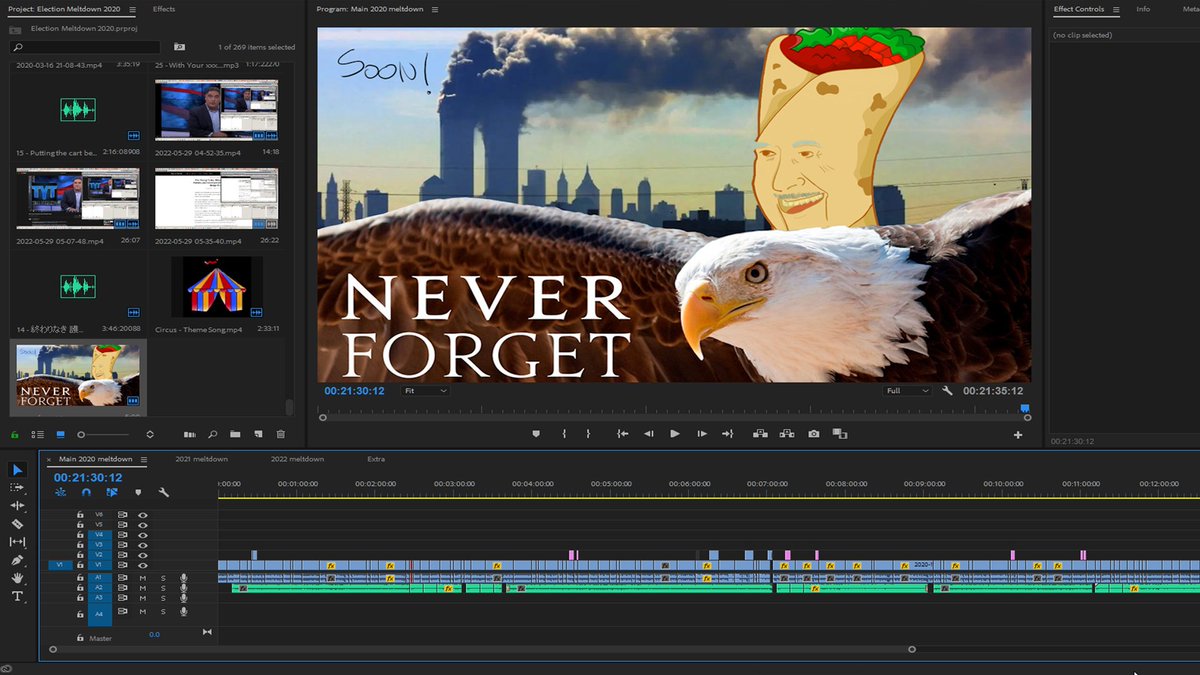Add marker in program monitor
This screenshot has height=675, width=1200.
click(x=536, y=434)
